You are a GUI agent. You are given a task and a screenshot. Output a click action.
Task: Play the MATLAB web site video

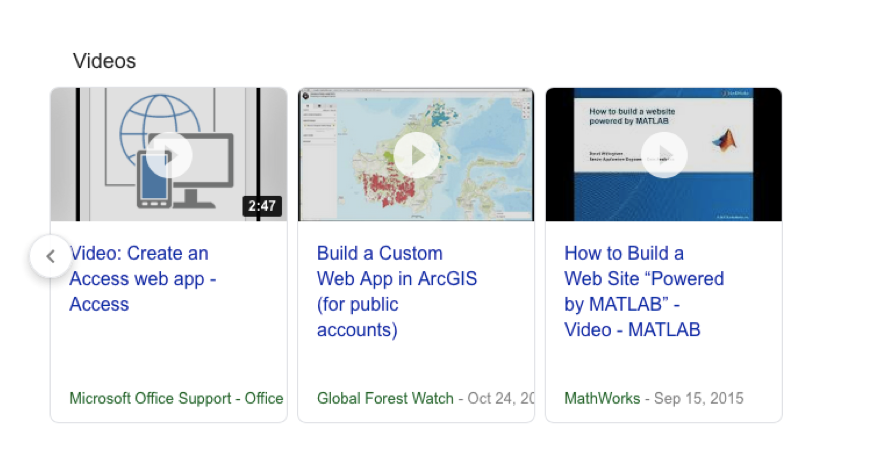tap(664, 155)
